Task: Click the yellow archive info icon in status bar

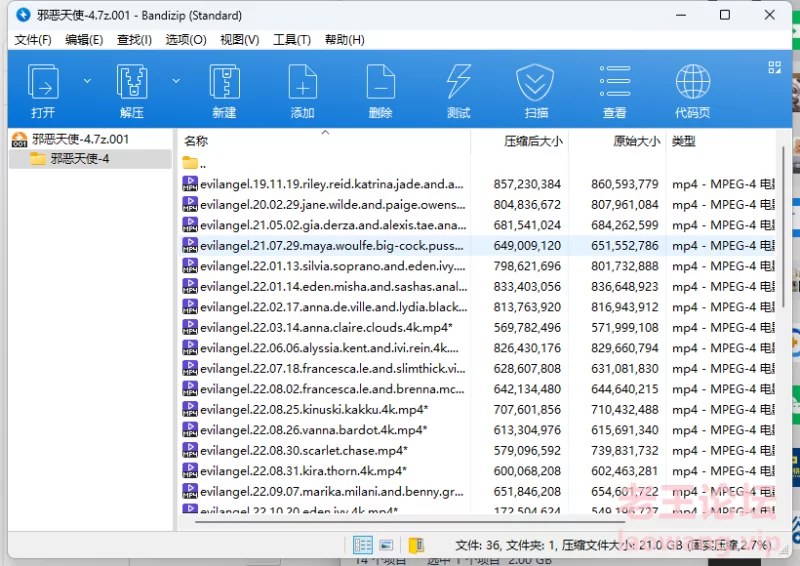Action: point(416,545)
